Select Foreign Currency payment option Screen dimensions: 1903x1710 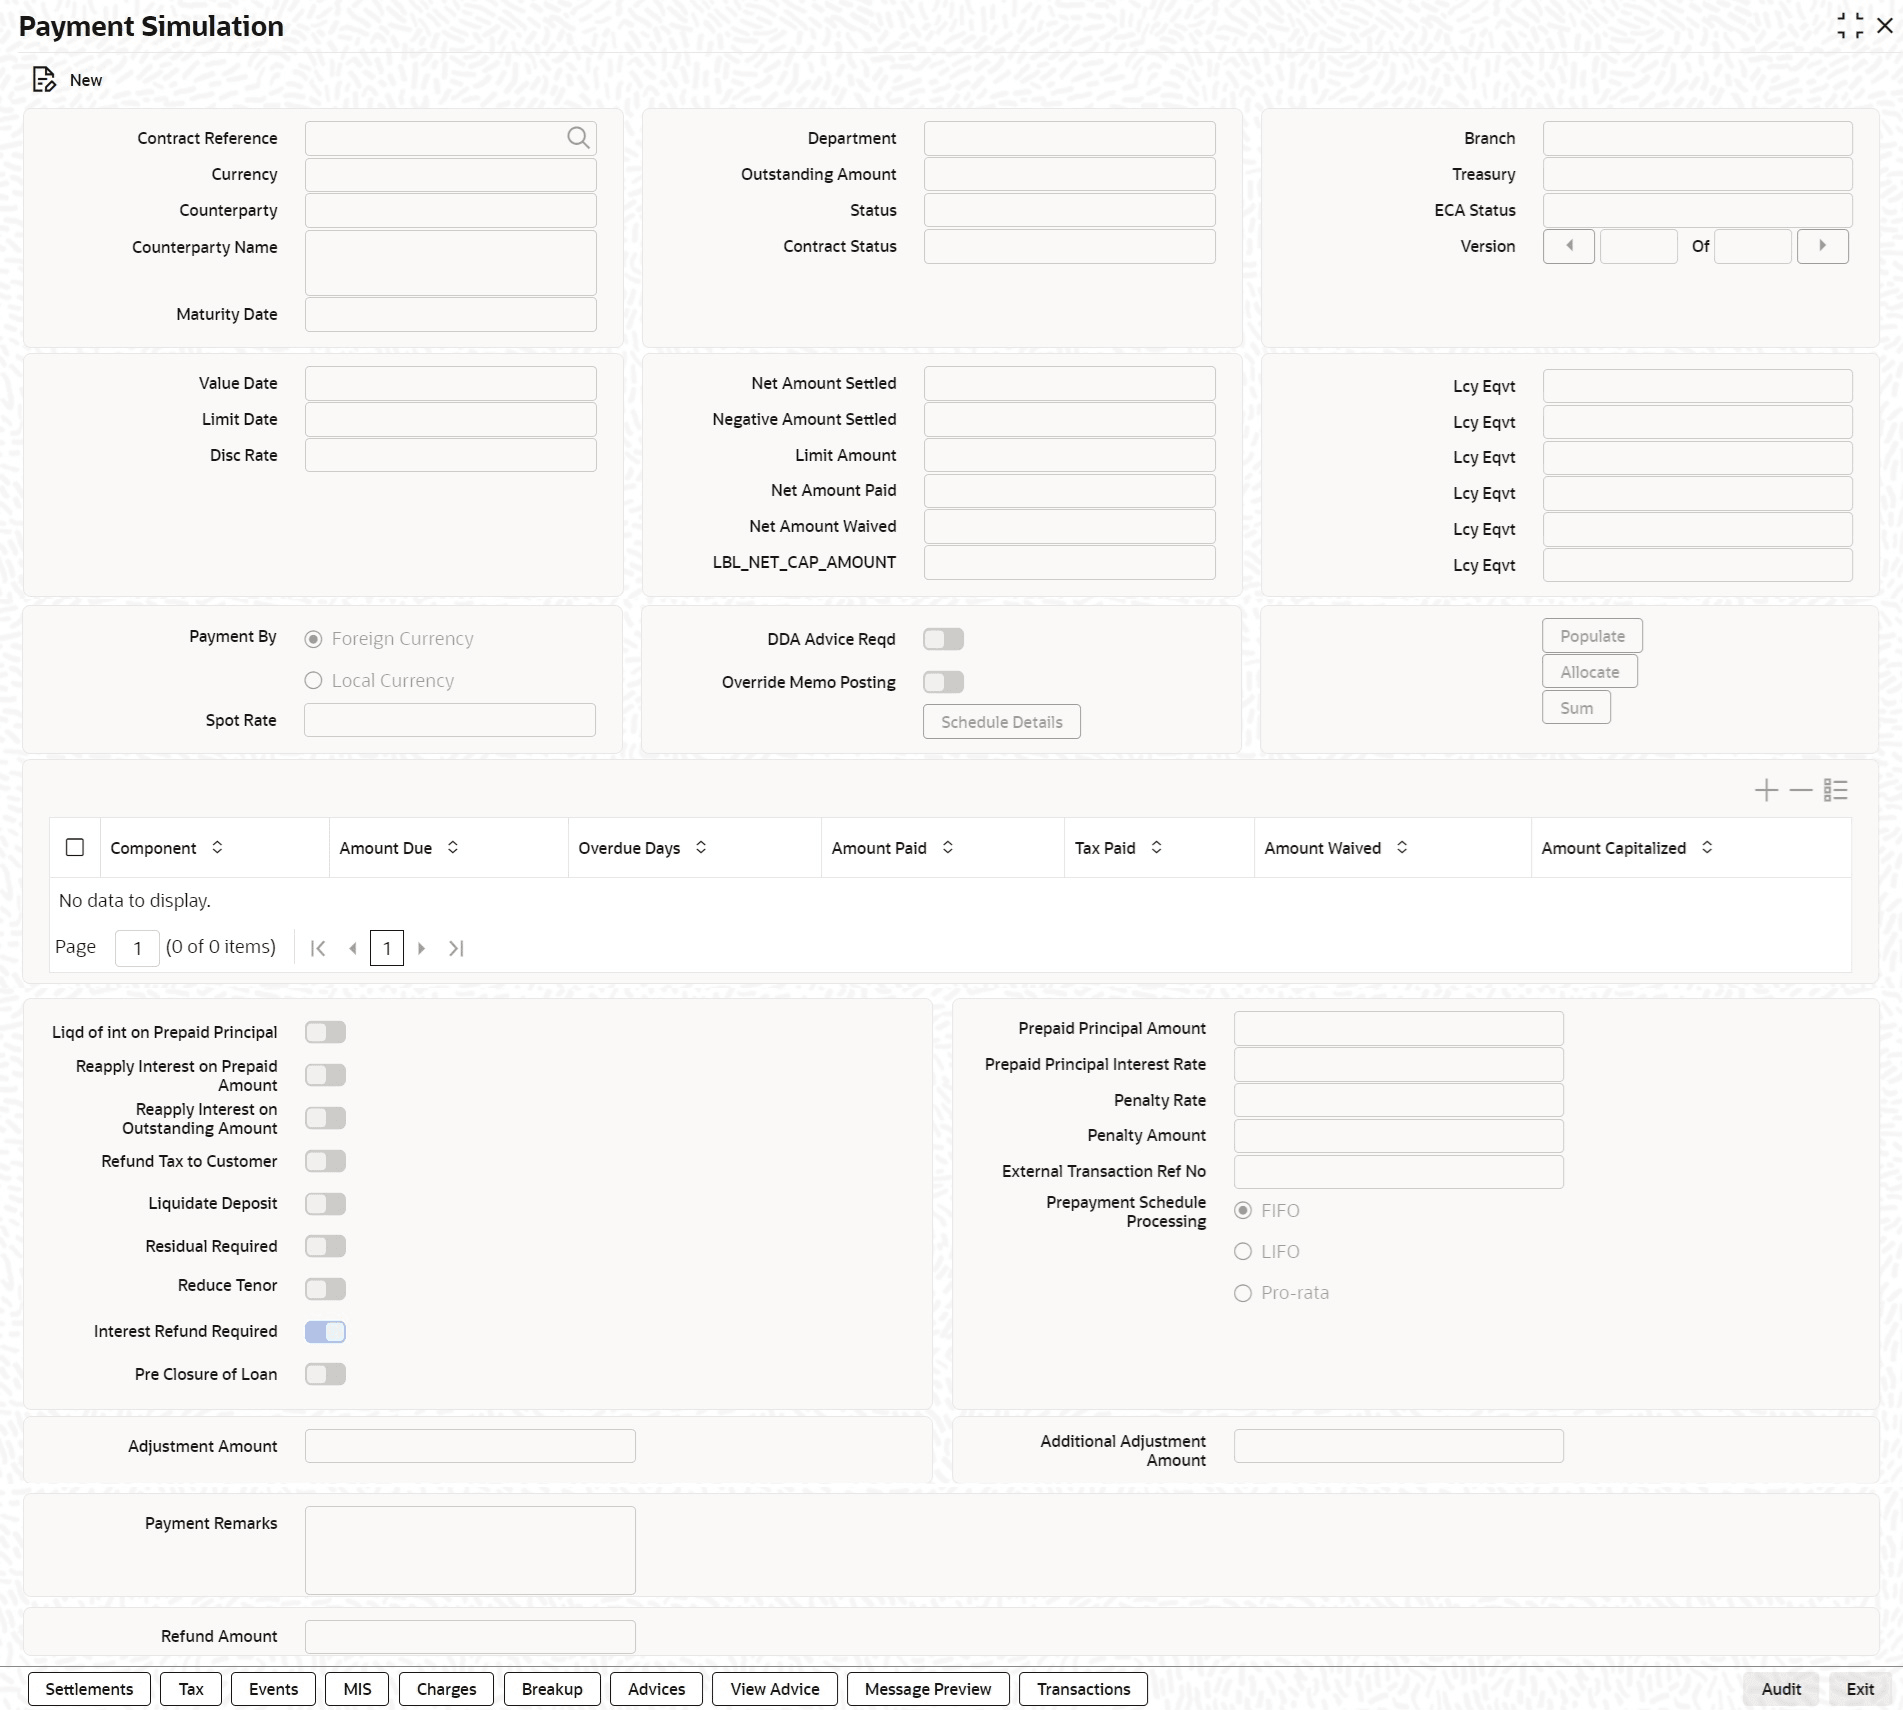[x=313, y=639]
